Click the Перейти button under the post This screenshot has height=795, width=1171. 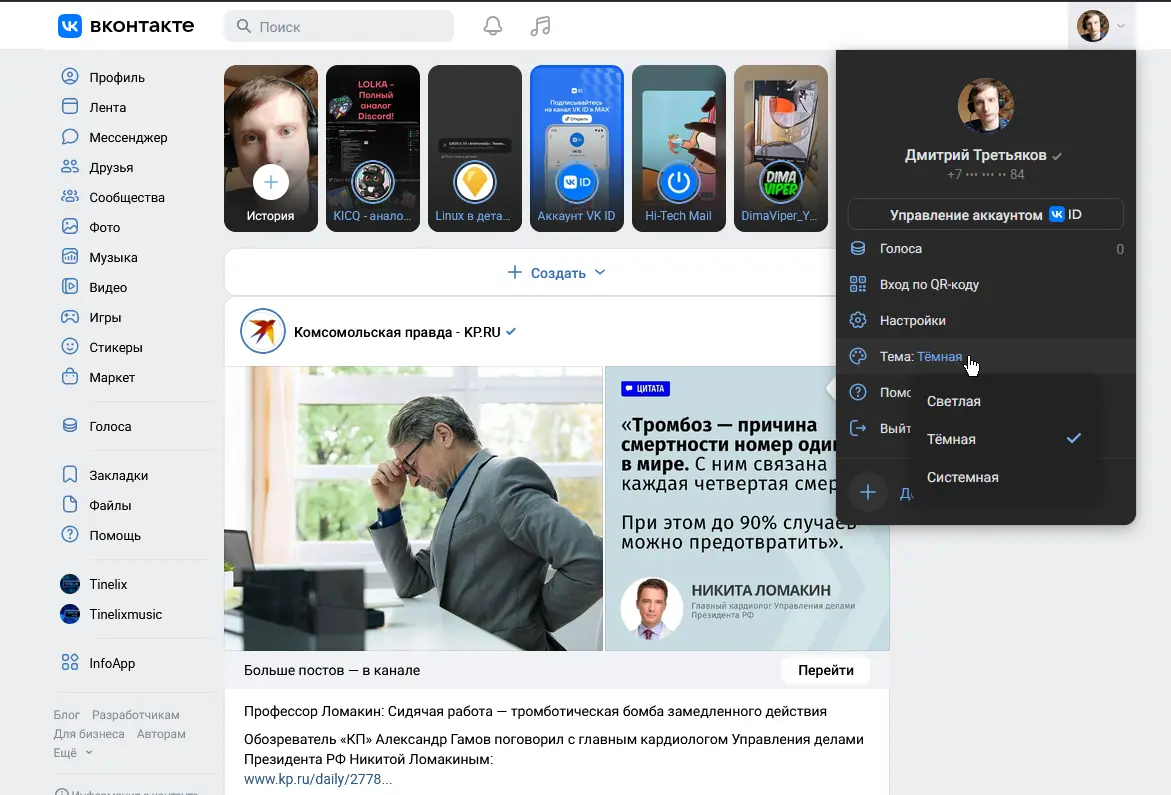click(x=825, y=670)
